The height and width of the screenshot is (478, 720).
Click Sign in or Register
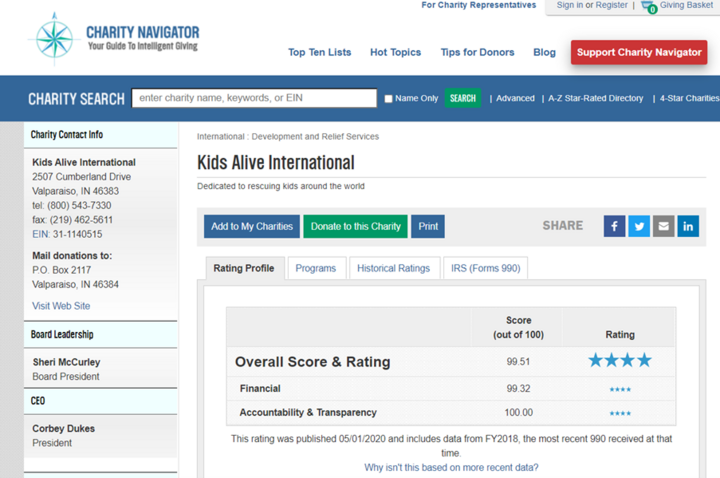pos(592,5)
